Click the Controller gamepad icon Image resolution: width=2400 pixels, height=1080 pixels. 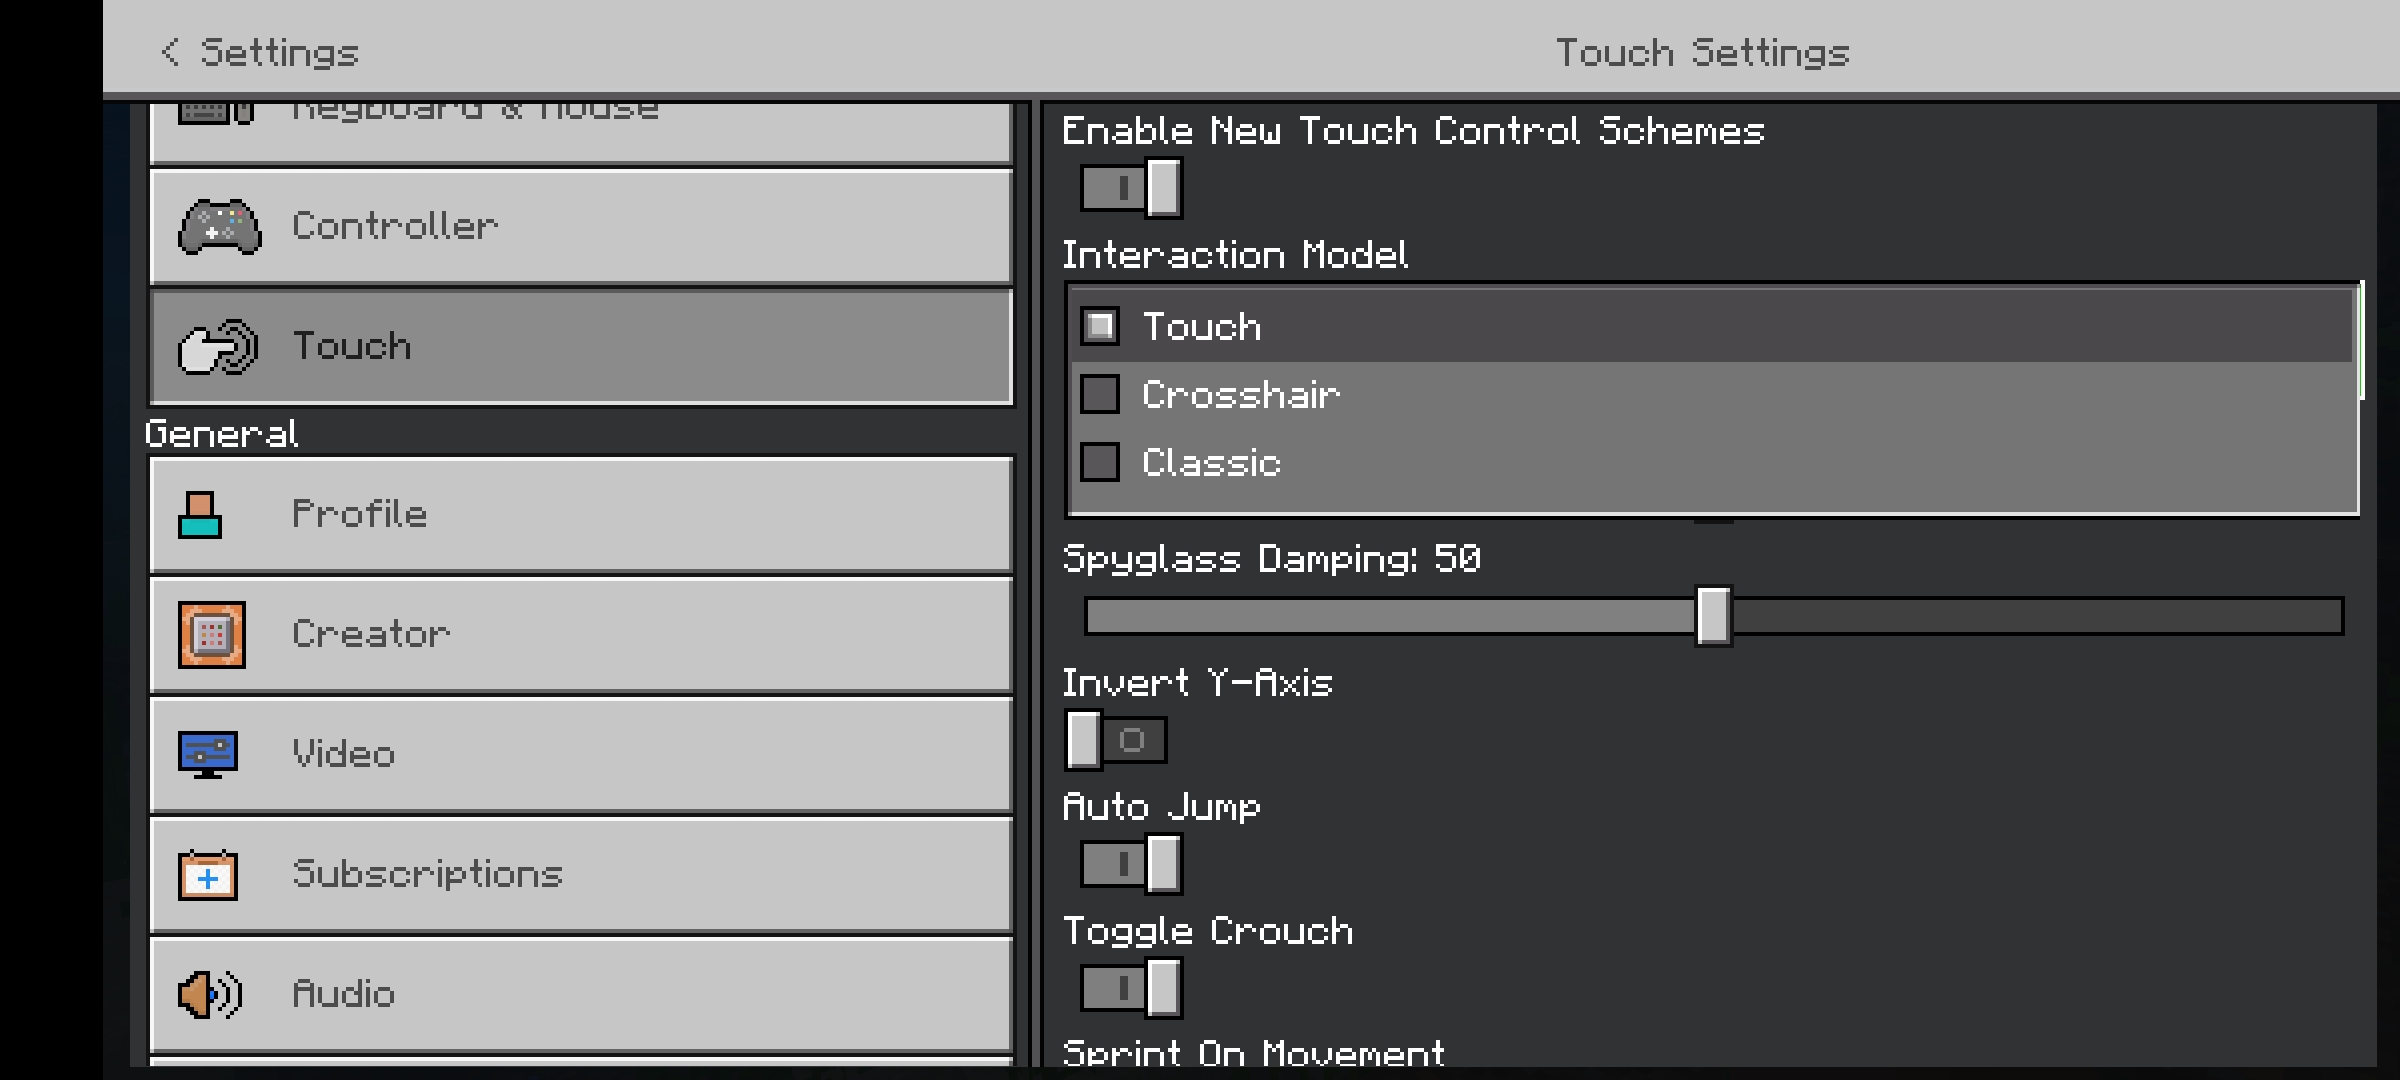tap(219, 227)
